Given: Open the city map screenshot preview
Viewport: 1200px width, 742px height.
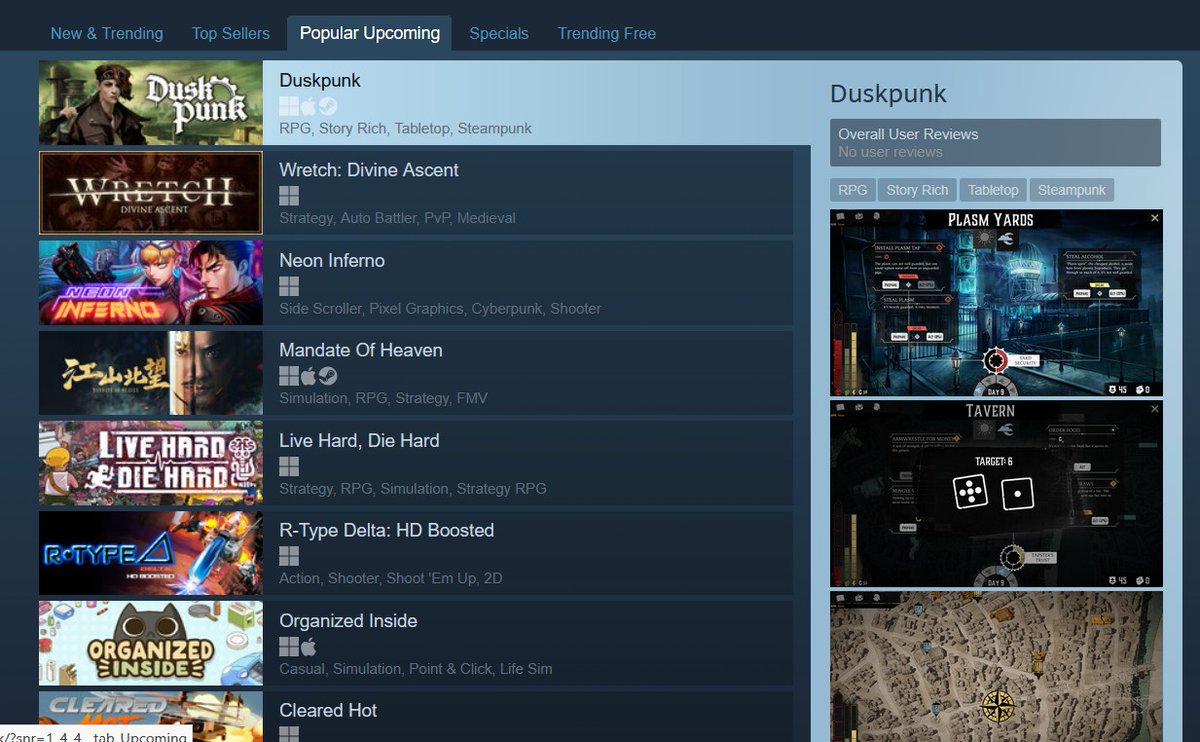Looking at the screenshot, I should coord(996,666).
